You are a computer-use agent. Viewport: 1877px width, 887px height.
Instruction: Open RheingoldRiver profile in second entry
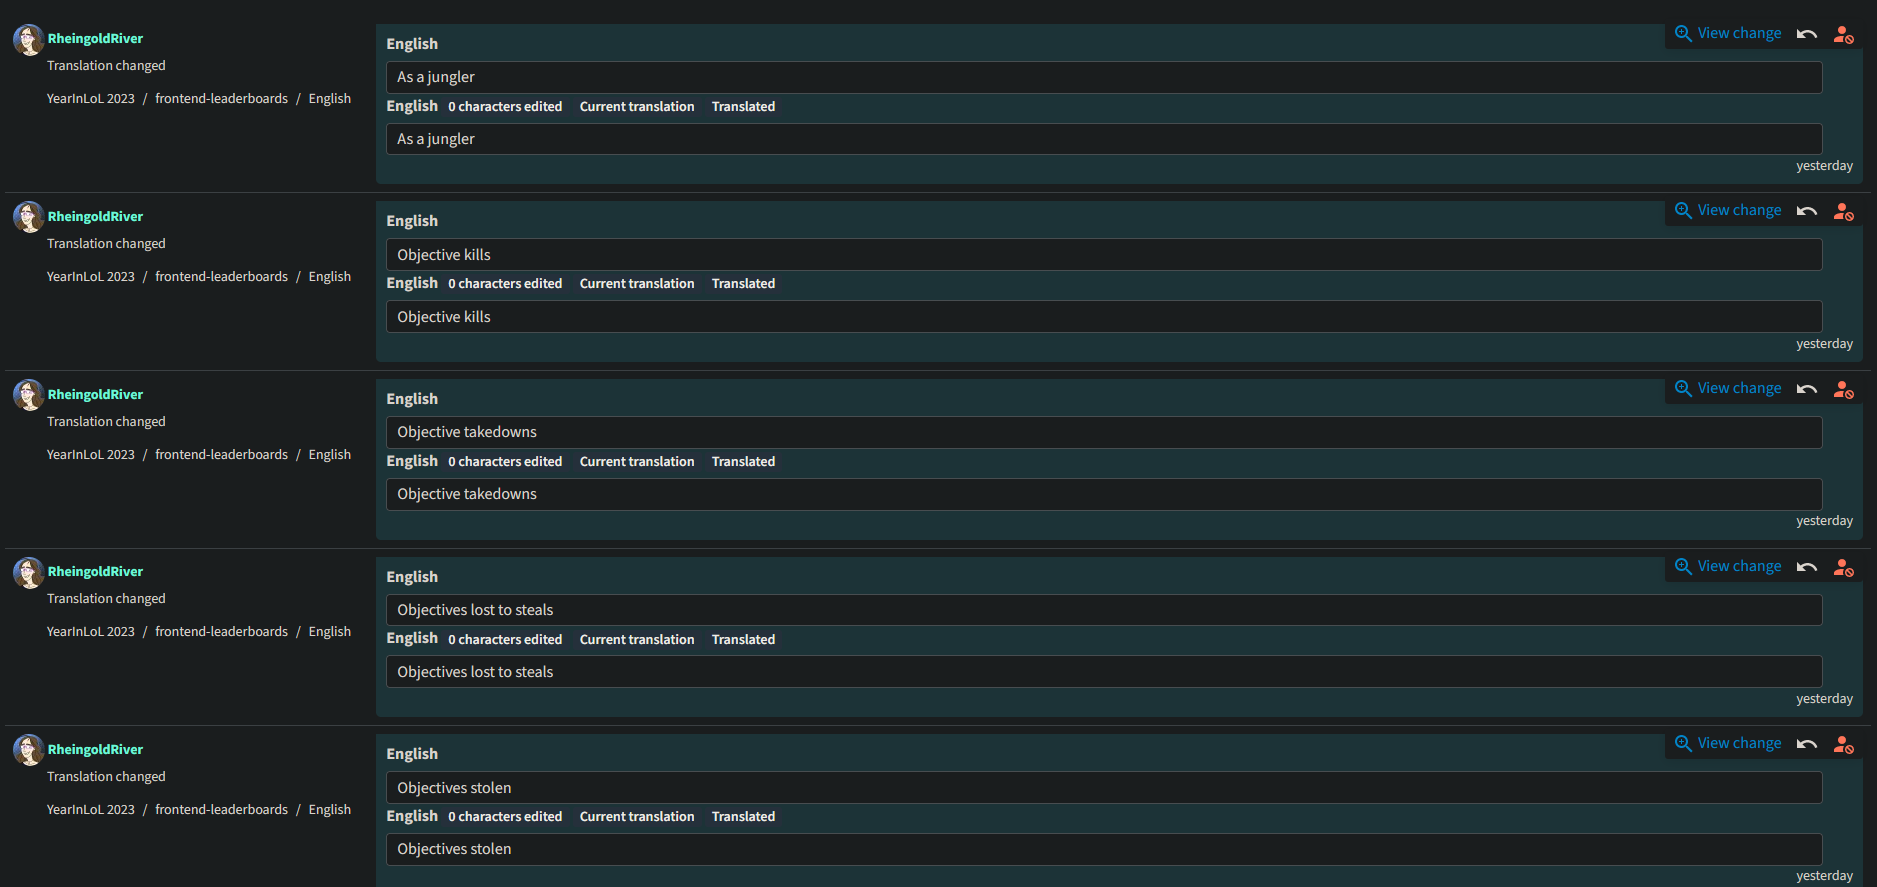coord(95,216)
